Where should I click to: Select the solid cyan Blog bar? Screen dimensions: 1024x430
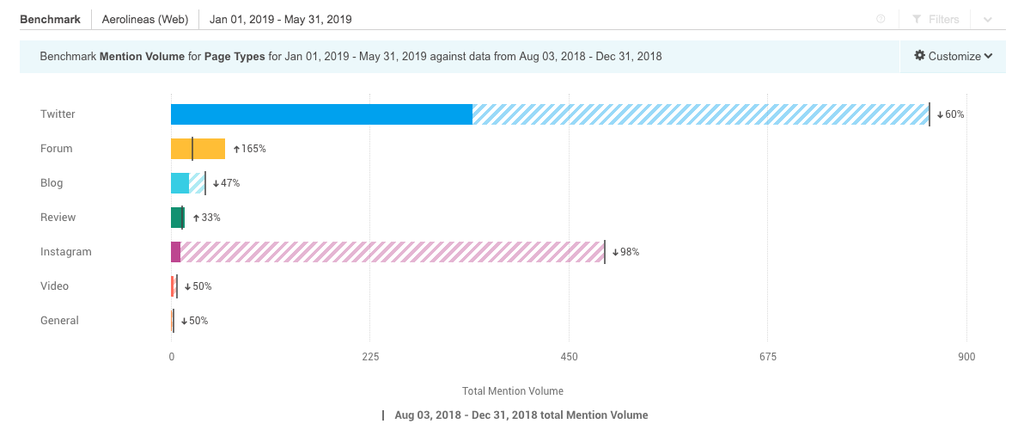[180, 183]
